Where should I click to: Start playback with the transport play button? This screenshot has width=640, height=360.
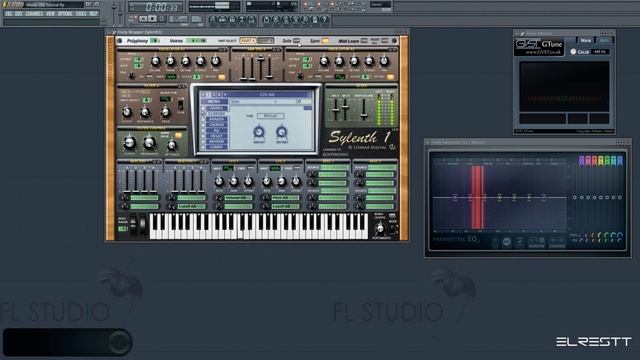(143, 19)
